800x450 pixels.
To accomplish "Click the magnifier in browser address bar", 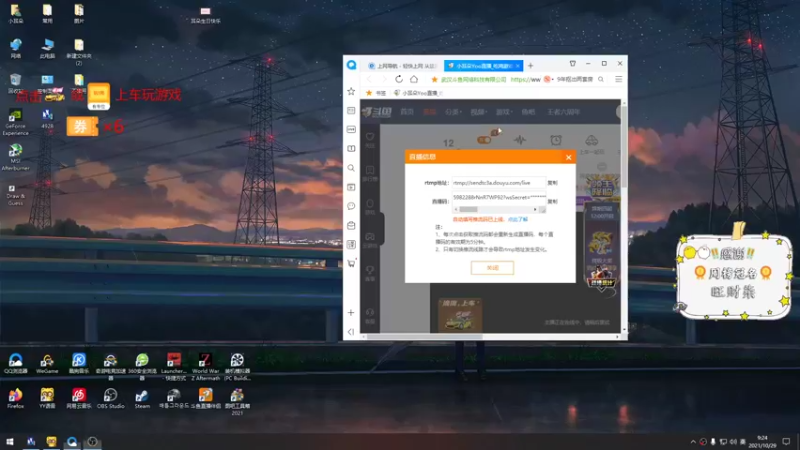I will tap(601, 79).
